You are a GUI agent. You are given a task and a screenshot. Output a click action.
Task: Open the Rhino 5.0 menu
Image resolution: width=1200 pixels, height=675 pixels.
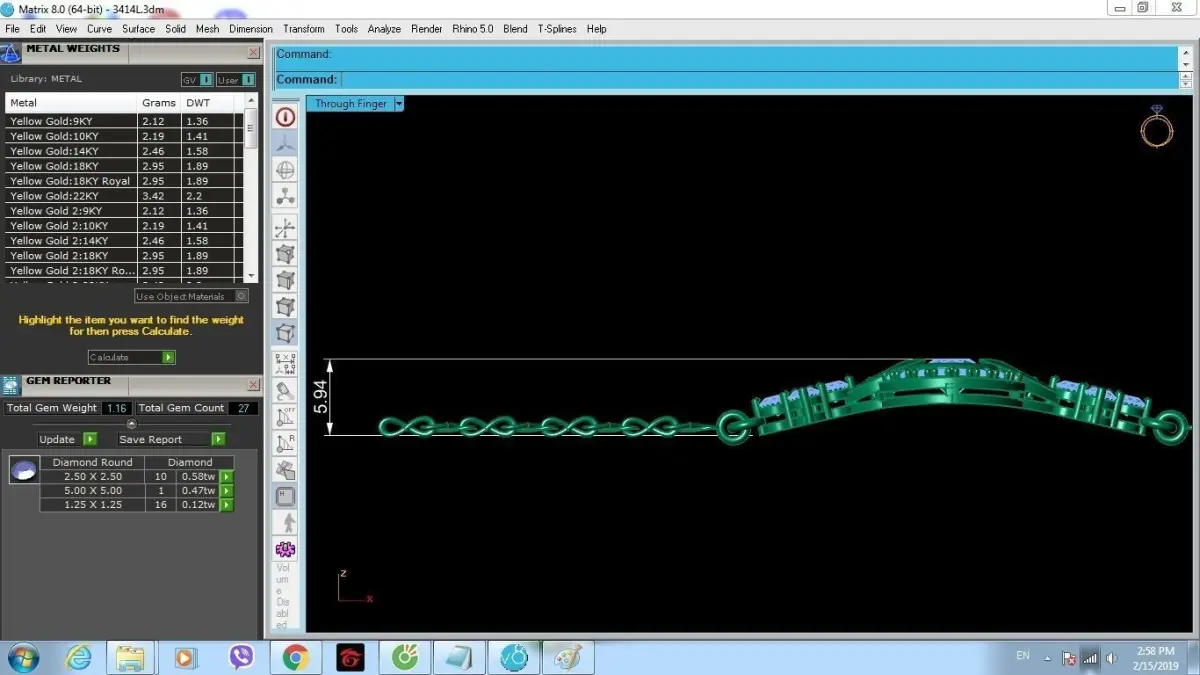tap(472, 29)
